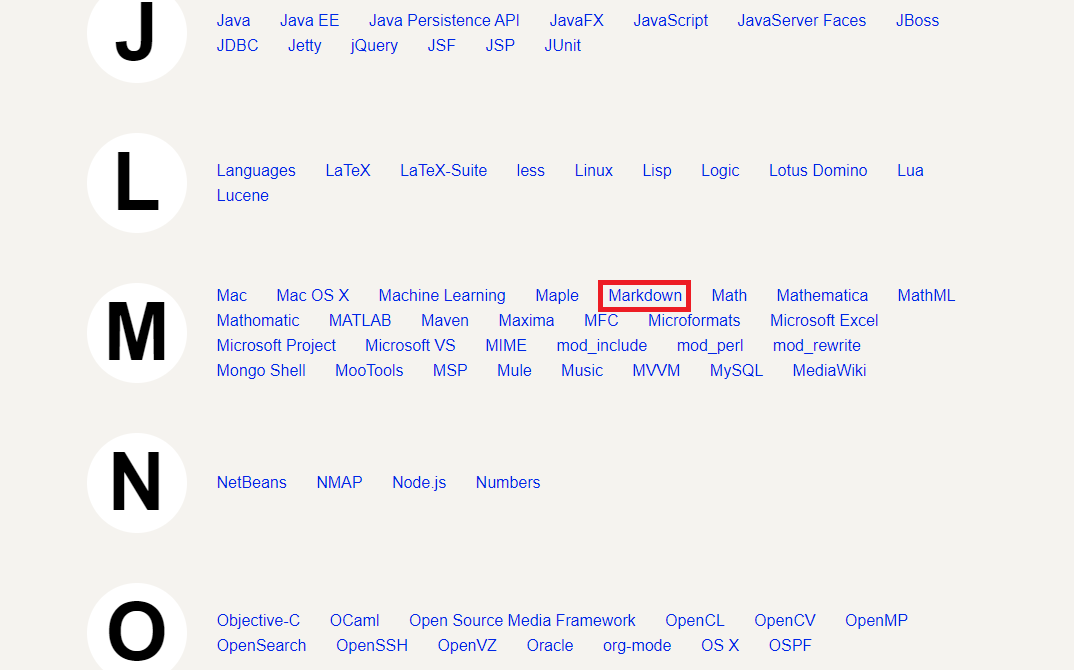Open the JUnit link
This screenshot has width=1074, height=670.
coord(562,45)
